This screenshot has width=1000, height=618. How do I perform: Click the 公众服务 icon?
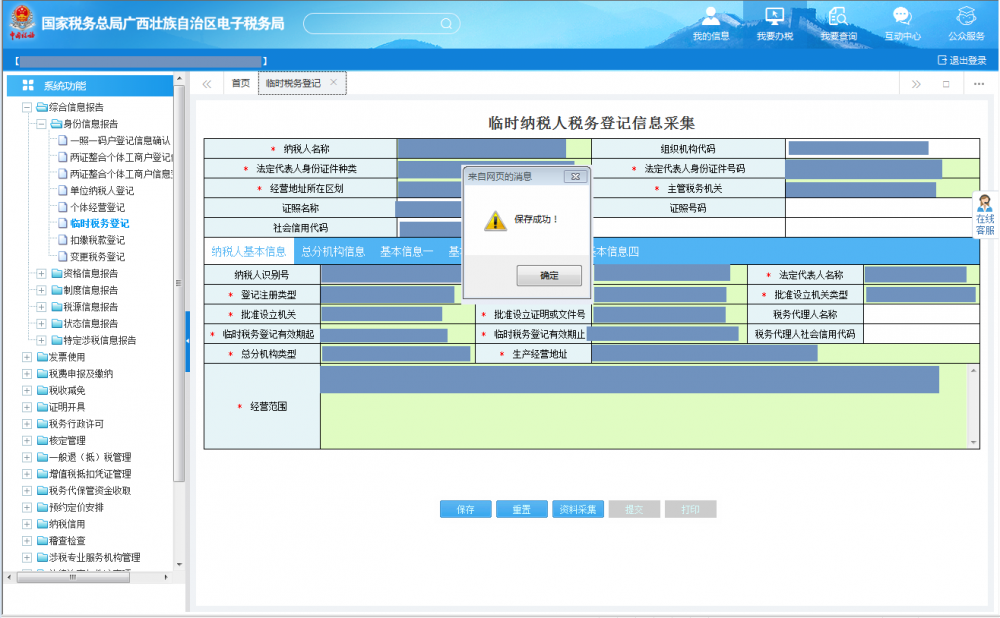point(966,17)
